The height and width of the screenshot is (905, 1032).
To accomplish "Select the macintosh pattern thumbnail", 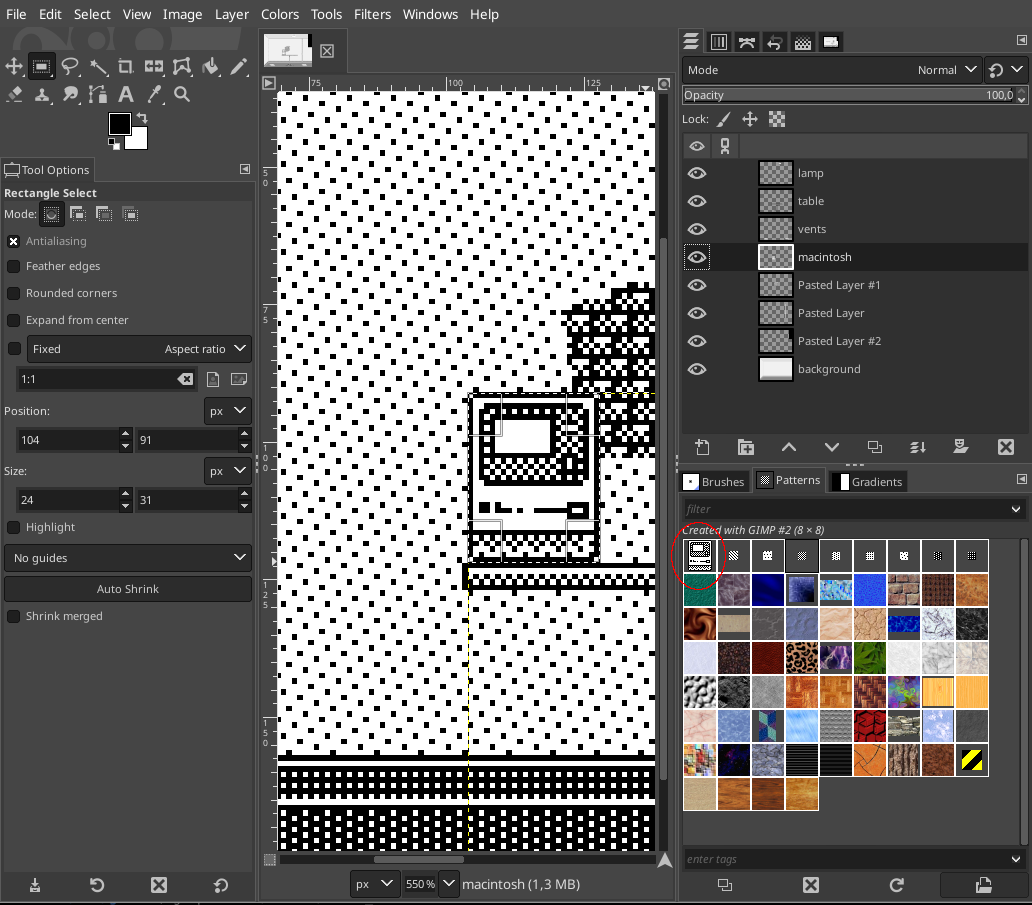I will click(x=700, y=556).
